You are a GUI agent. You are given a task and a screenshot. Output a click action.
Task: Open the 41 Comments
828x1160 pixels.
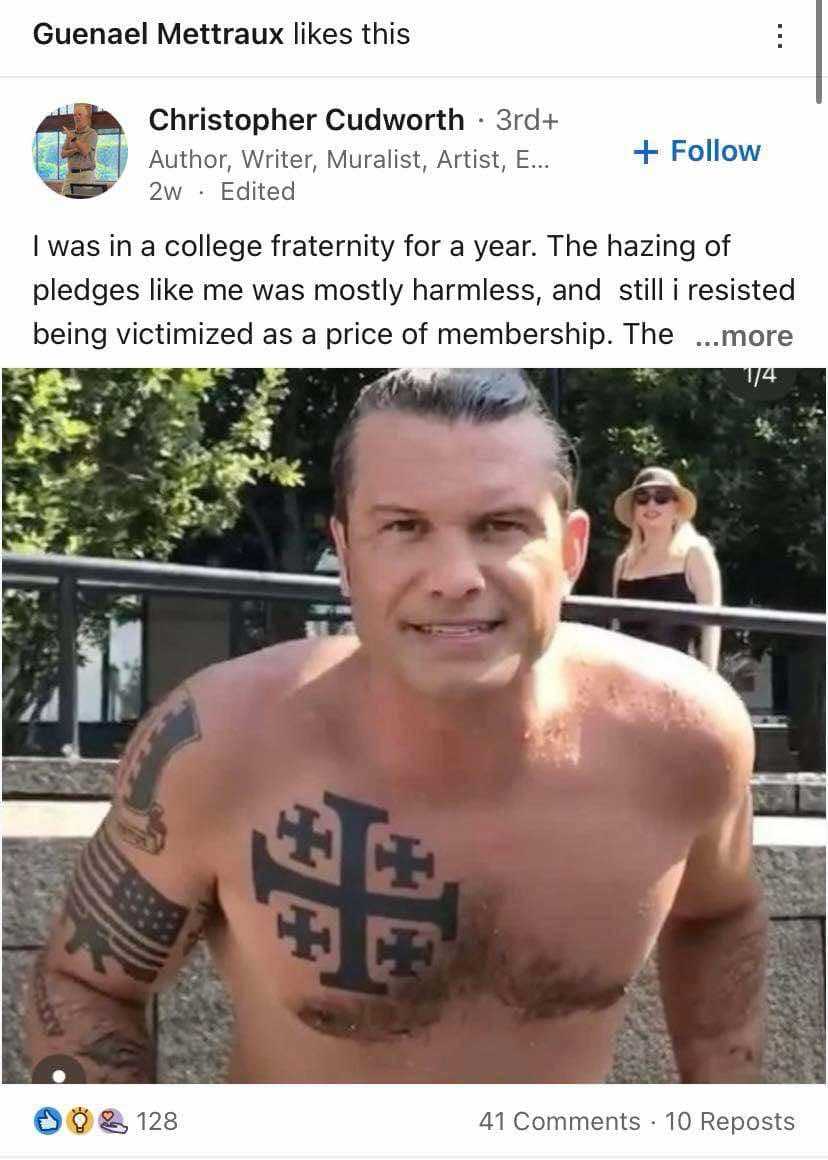click(559, 1121)
